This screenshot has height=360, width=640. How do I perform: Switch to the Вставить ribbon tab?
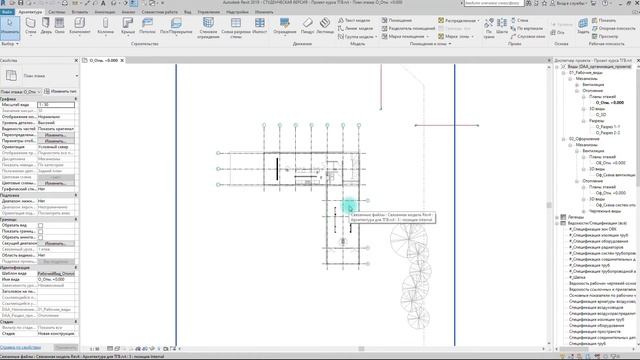click(80, 12)
